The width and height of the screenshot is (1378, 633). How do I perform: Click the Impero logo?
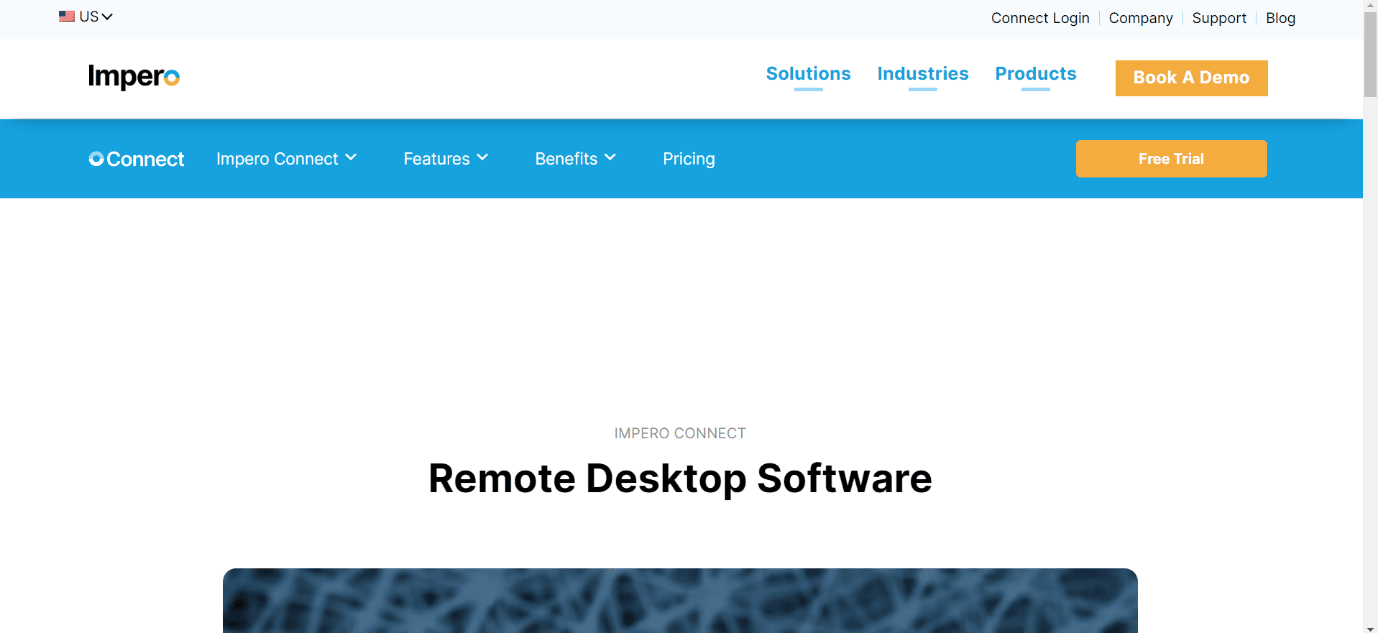coord(134,77)
